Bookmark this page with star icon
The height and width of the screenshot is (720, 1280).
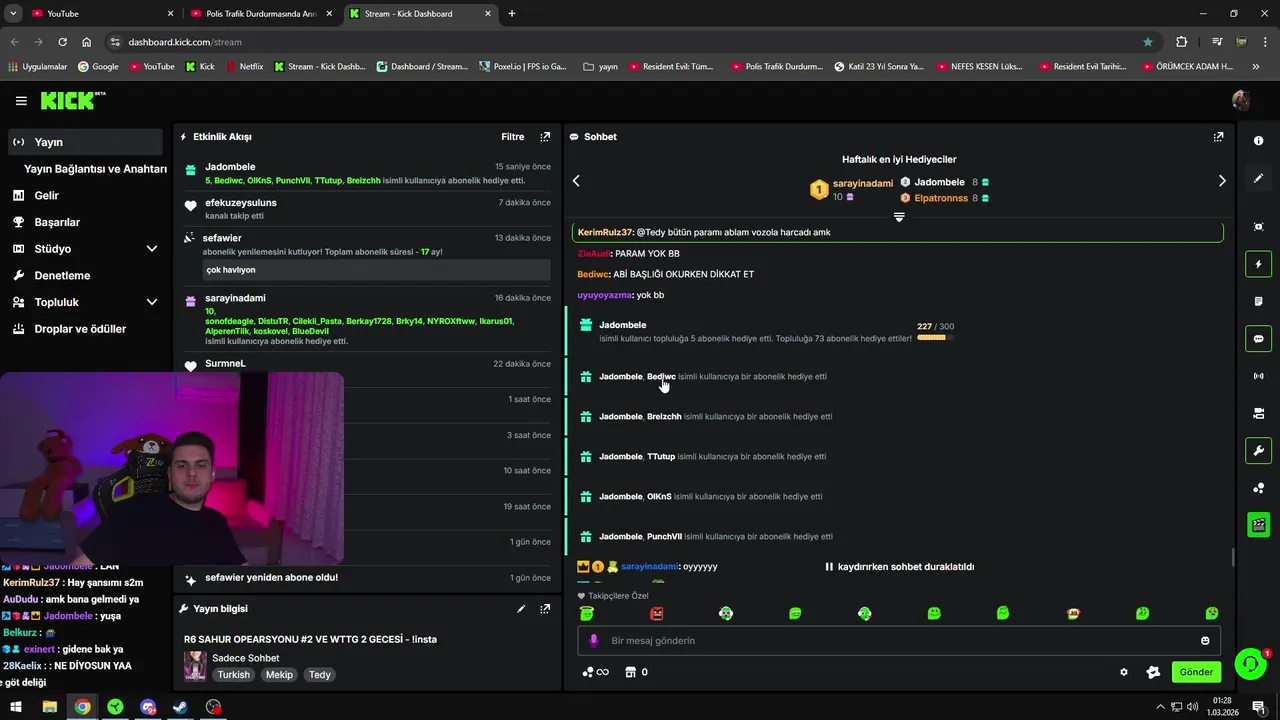tap(1148, 42)
